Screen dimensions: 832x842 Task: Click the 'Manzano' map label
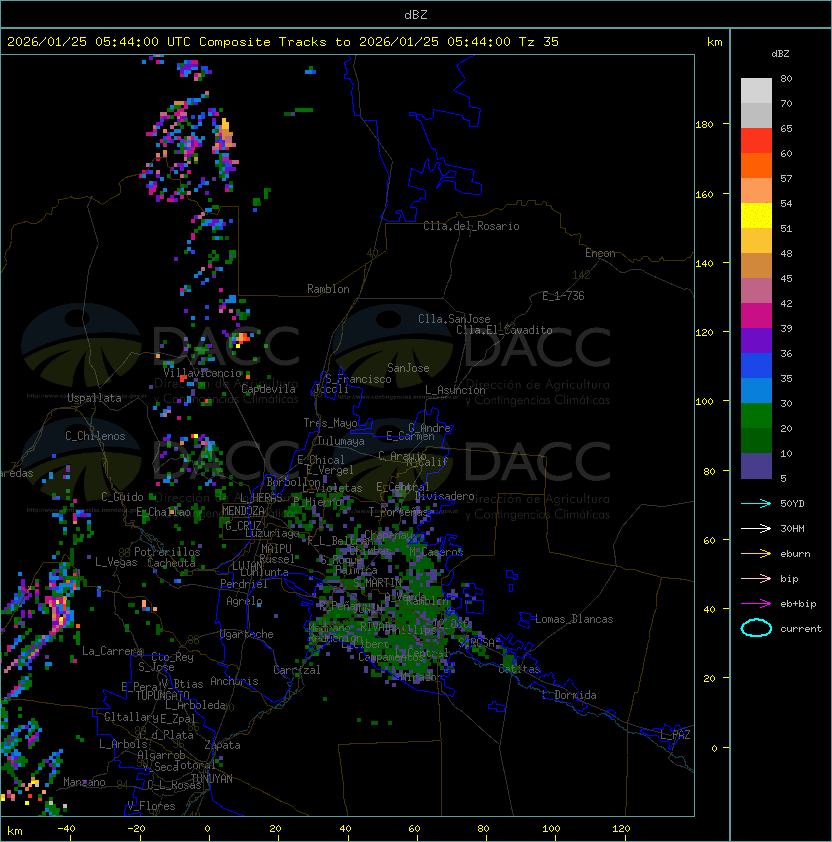[84, 782]
